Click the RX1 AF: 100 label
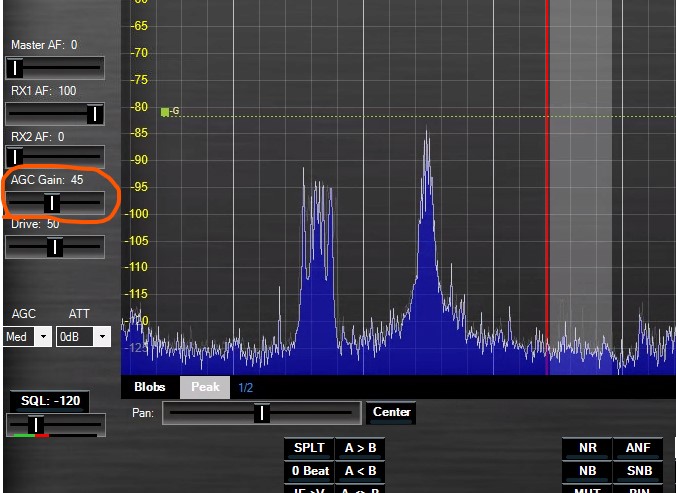The width and height of the screenshot is (676, 493). [x=44, y=91]
